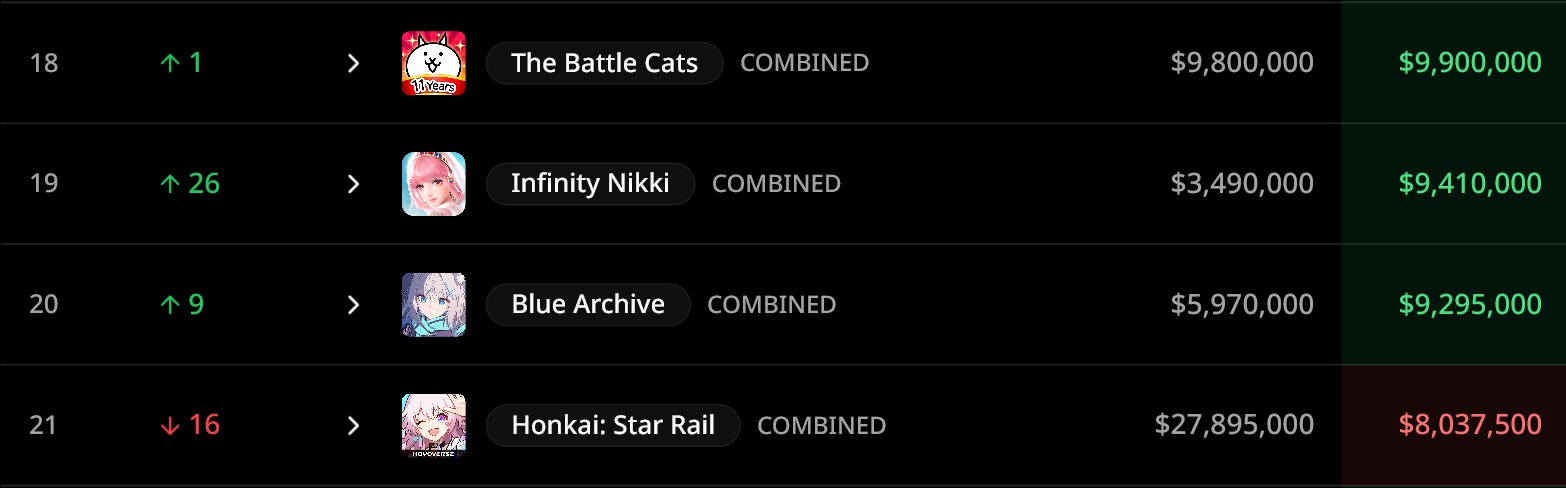Click COMBINED label next to Infinity Nikki
1566x488 pixels.
click(x=776, y=184)
